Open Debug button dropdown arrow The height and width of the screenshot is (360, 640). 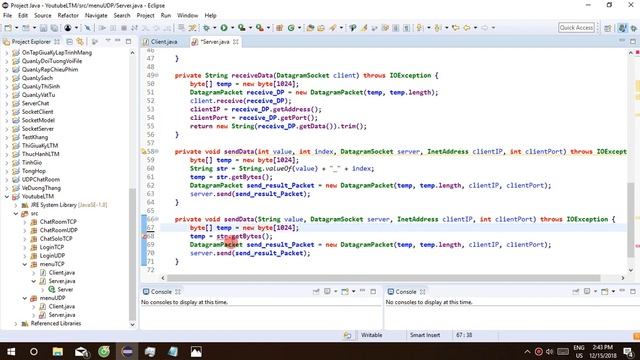[x=214, y=28]
